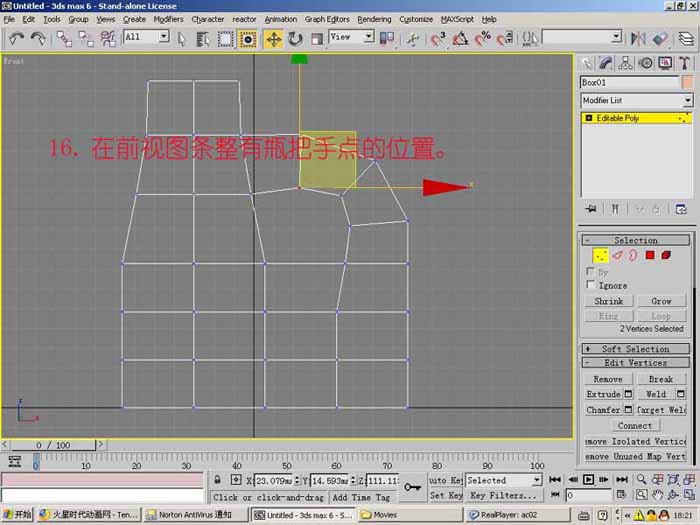Screen dimensions: 700x525
Task: Click the X coordinate input field
Action: click(x=274, y=480)
